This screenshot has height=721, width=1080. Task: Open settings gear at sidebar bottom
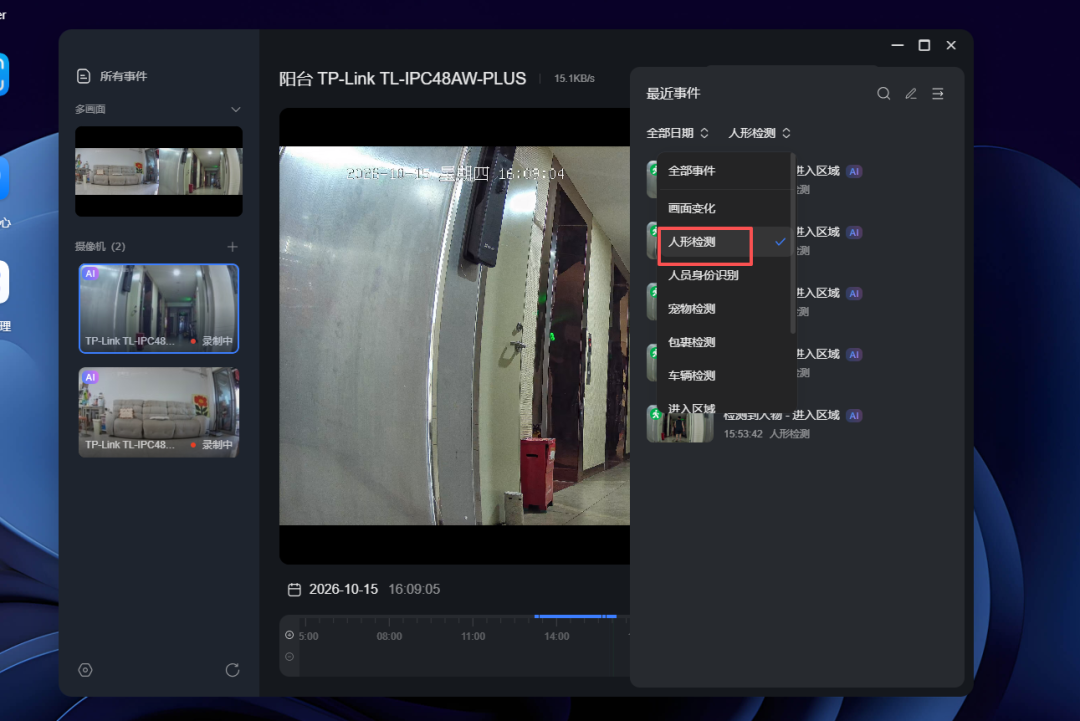85,670
